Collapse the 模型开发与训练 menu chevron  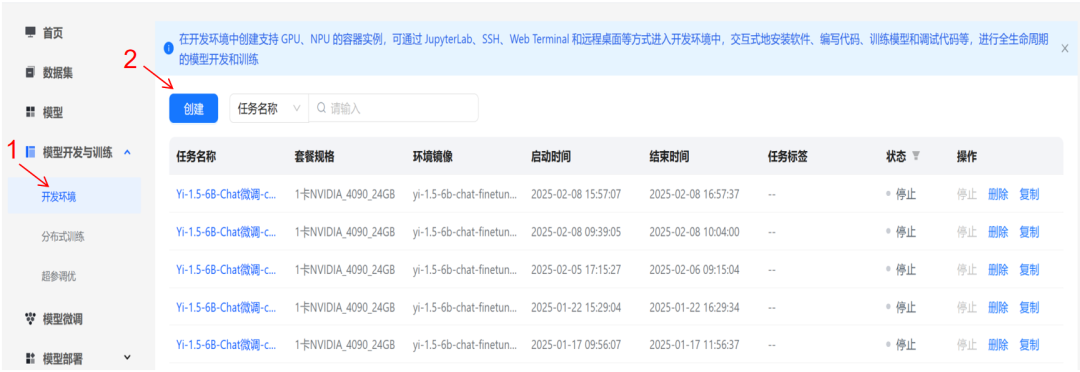tap(127, 152)
